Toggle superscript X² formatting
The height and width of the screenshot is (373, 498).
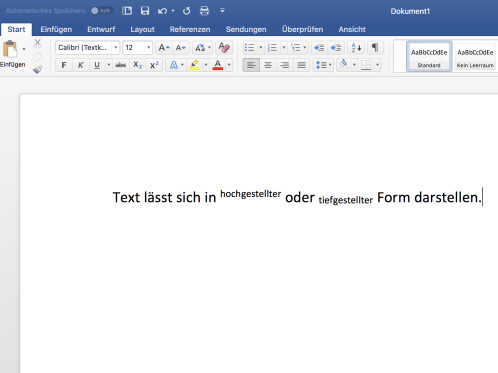[154, 65]
